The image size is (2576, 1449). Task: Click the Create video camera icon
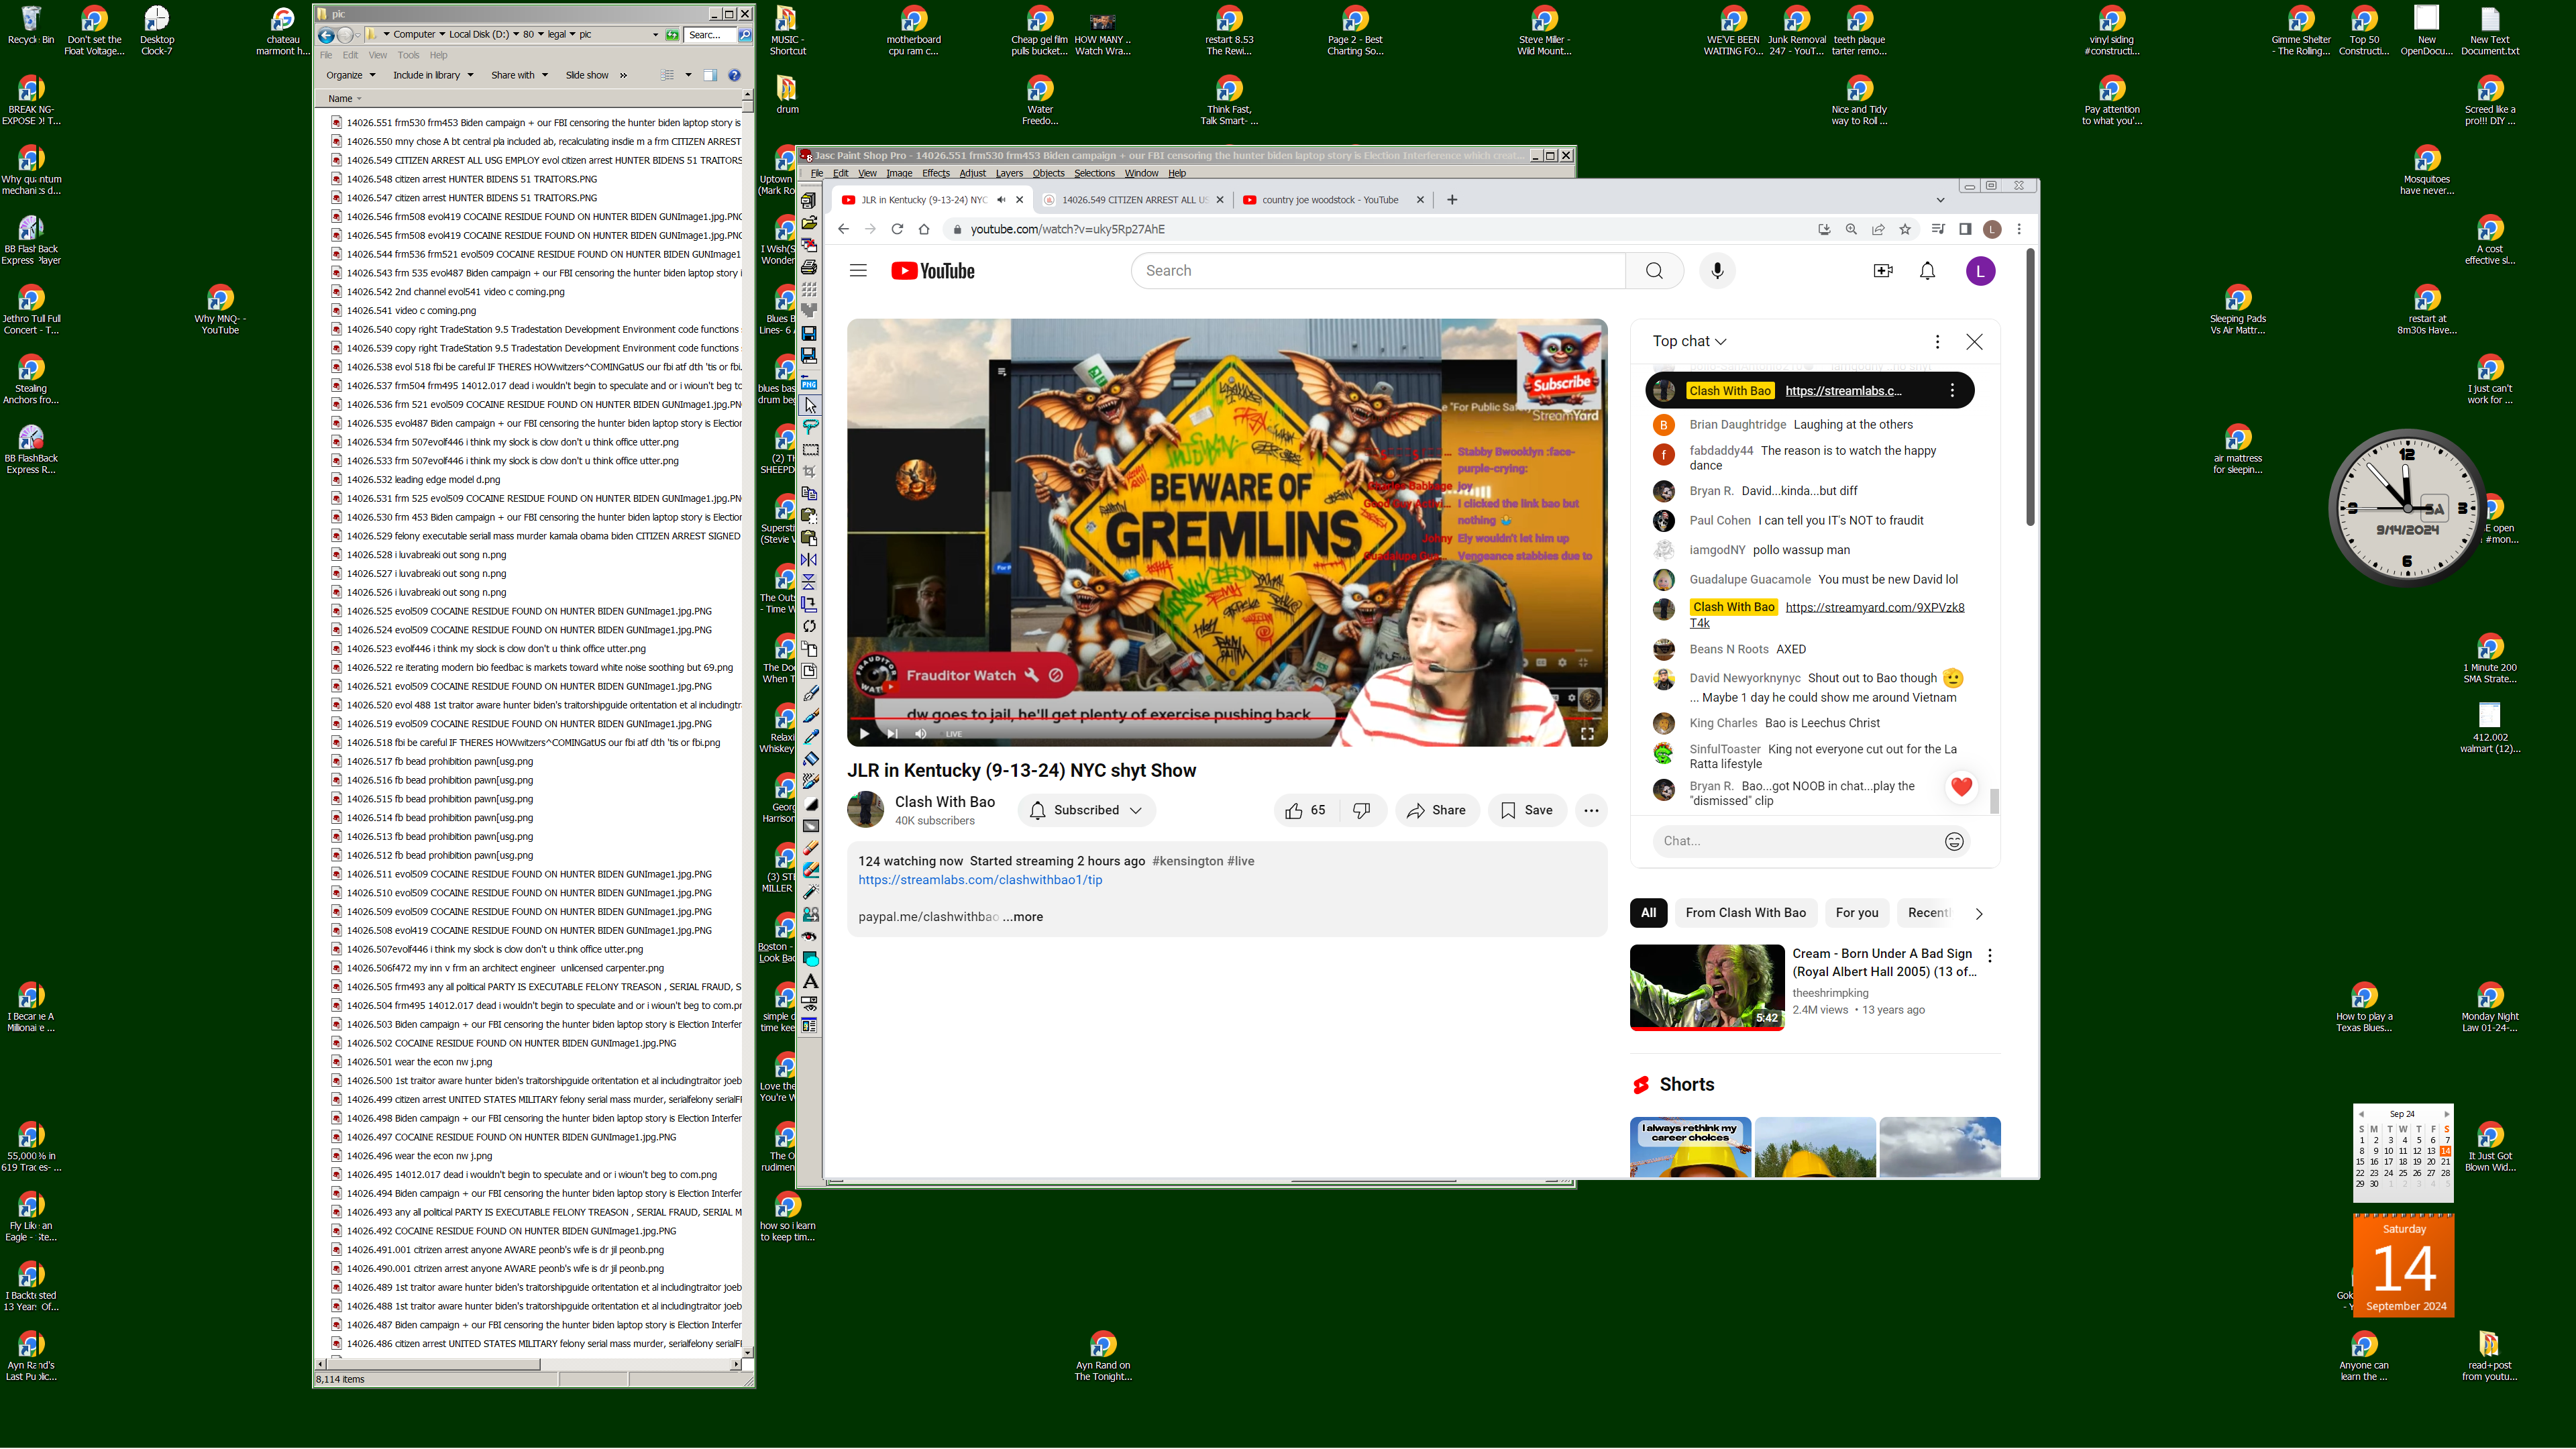1882,271
